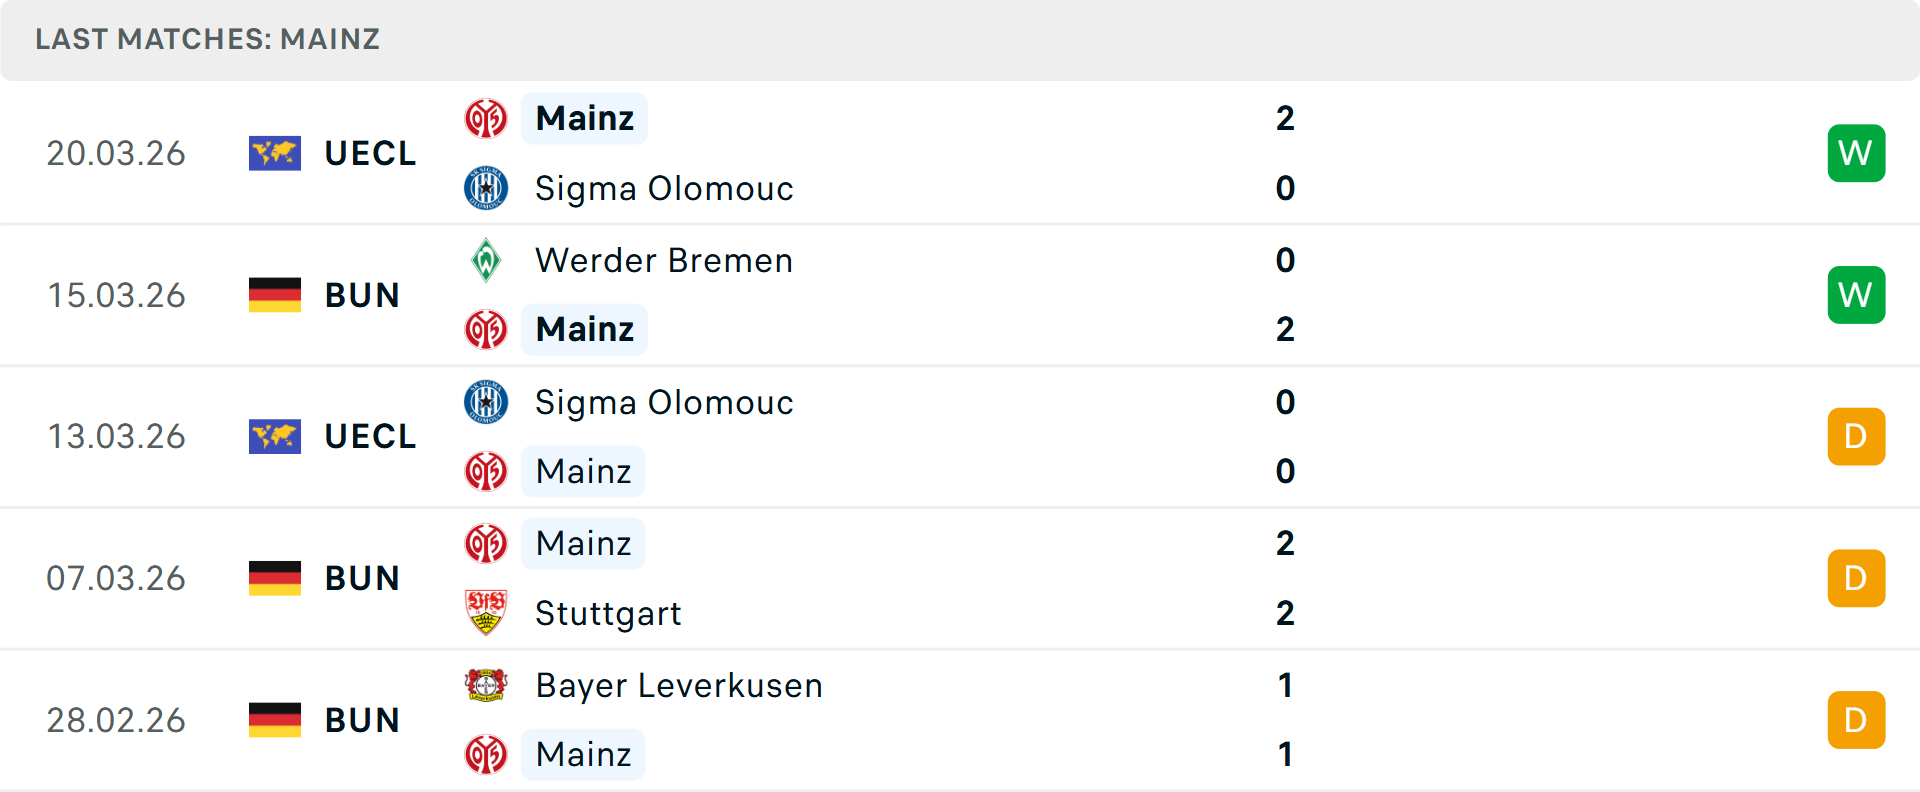Open Werder Bremen team link
The width and height of the screenshot is (1920, 792).
pos(664,260)
